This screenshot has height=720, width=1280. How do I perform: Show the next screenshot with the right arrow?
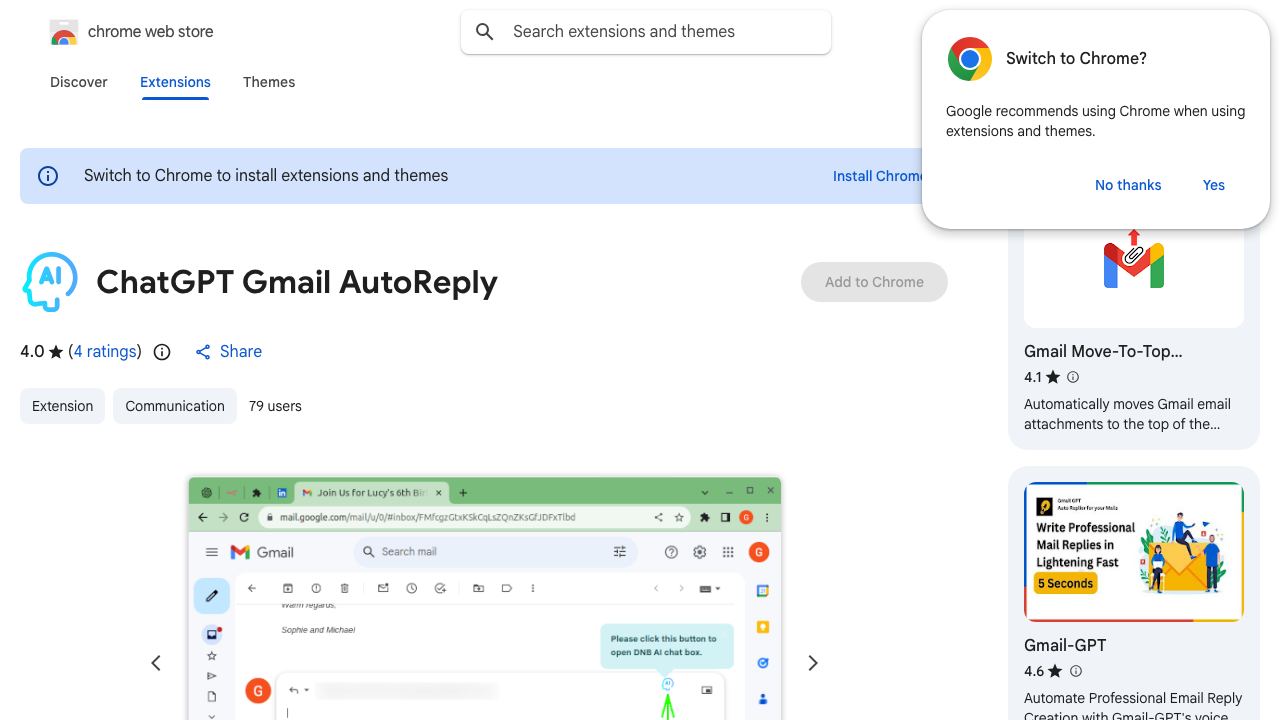coord(813,663)
